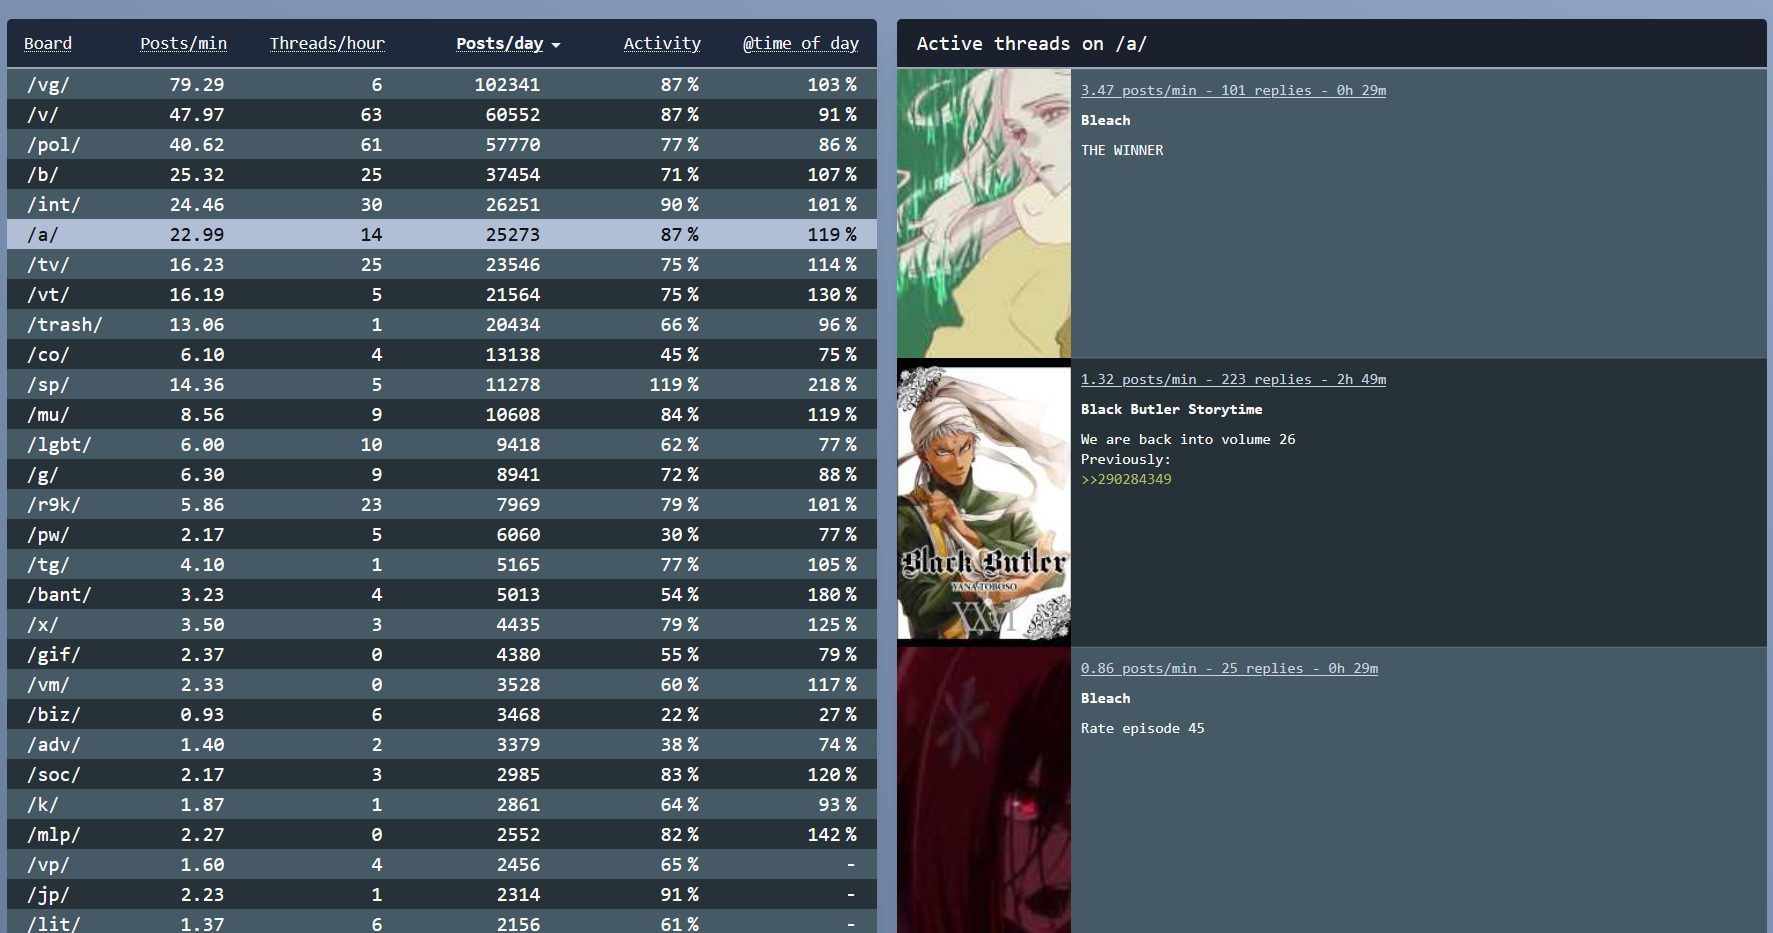Viewport: 1773px width, 933px height.
Task: Select the /lit/ board row
Action: tap(442, 921)
